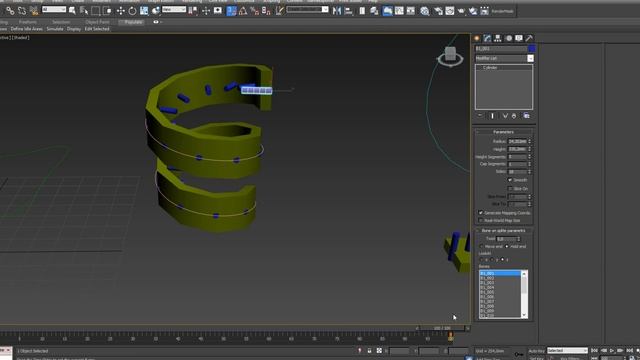Select the Rectangular Selection Region tool

[96, 11]
